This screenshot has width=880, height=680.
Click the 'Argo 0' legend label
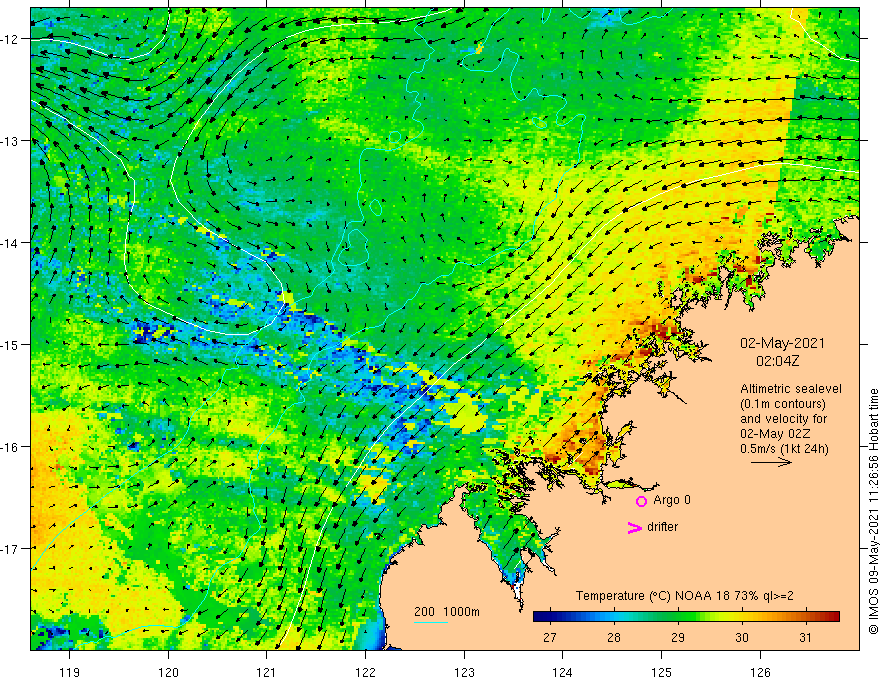[672, 500]
